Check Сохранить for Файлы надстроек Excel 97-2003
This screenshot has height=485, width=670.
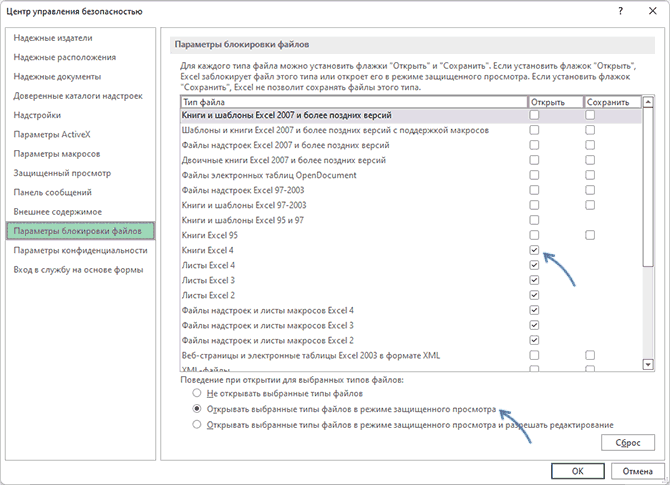tap(590, 190)
